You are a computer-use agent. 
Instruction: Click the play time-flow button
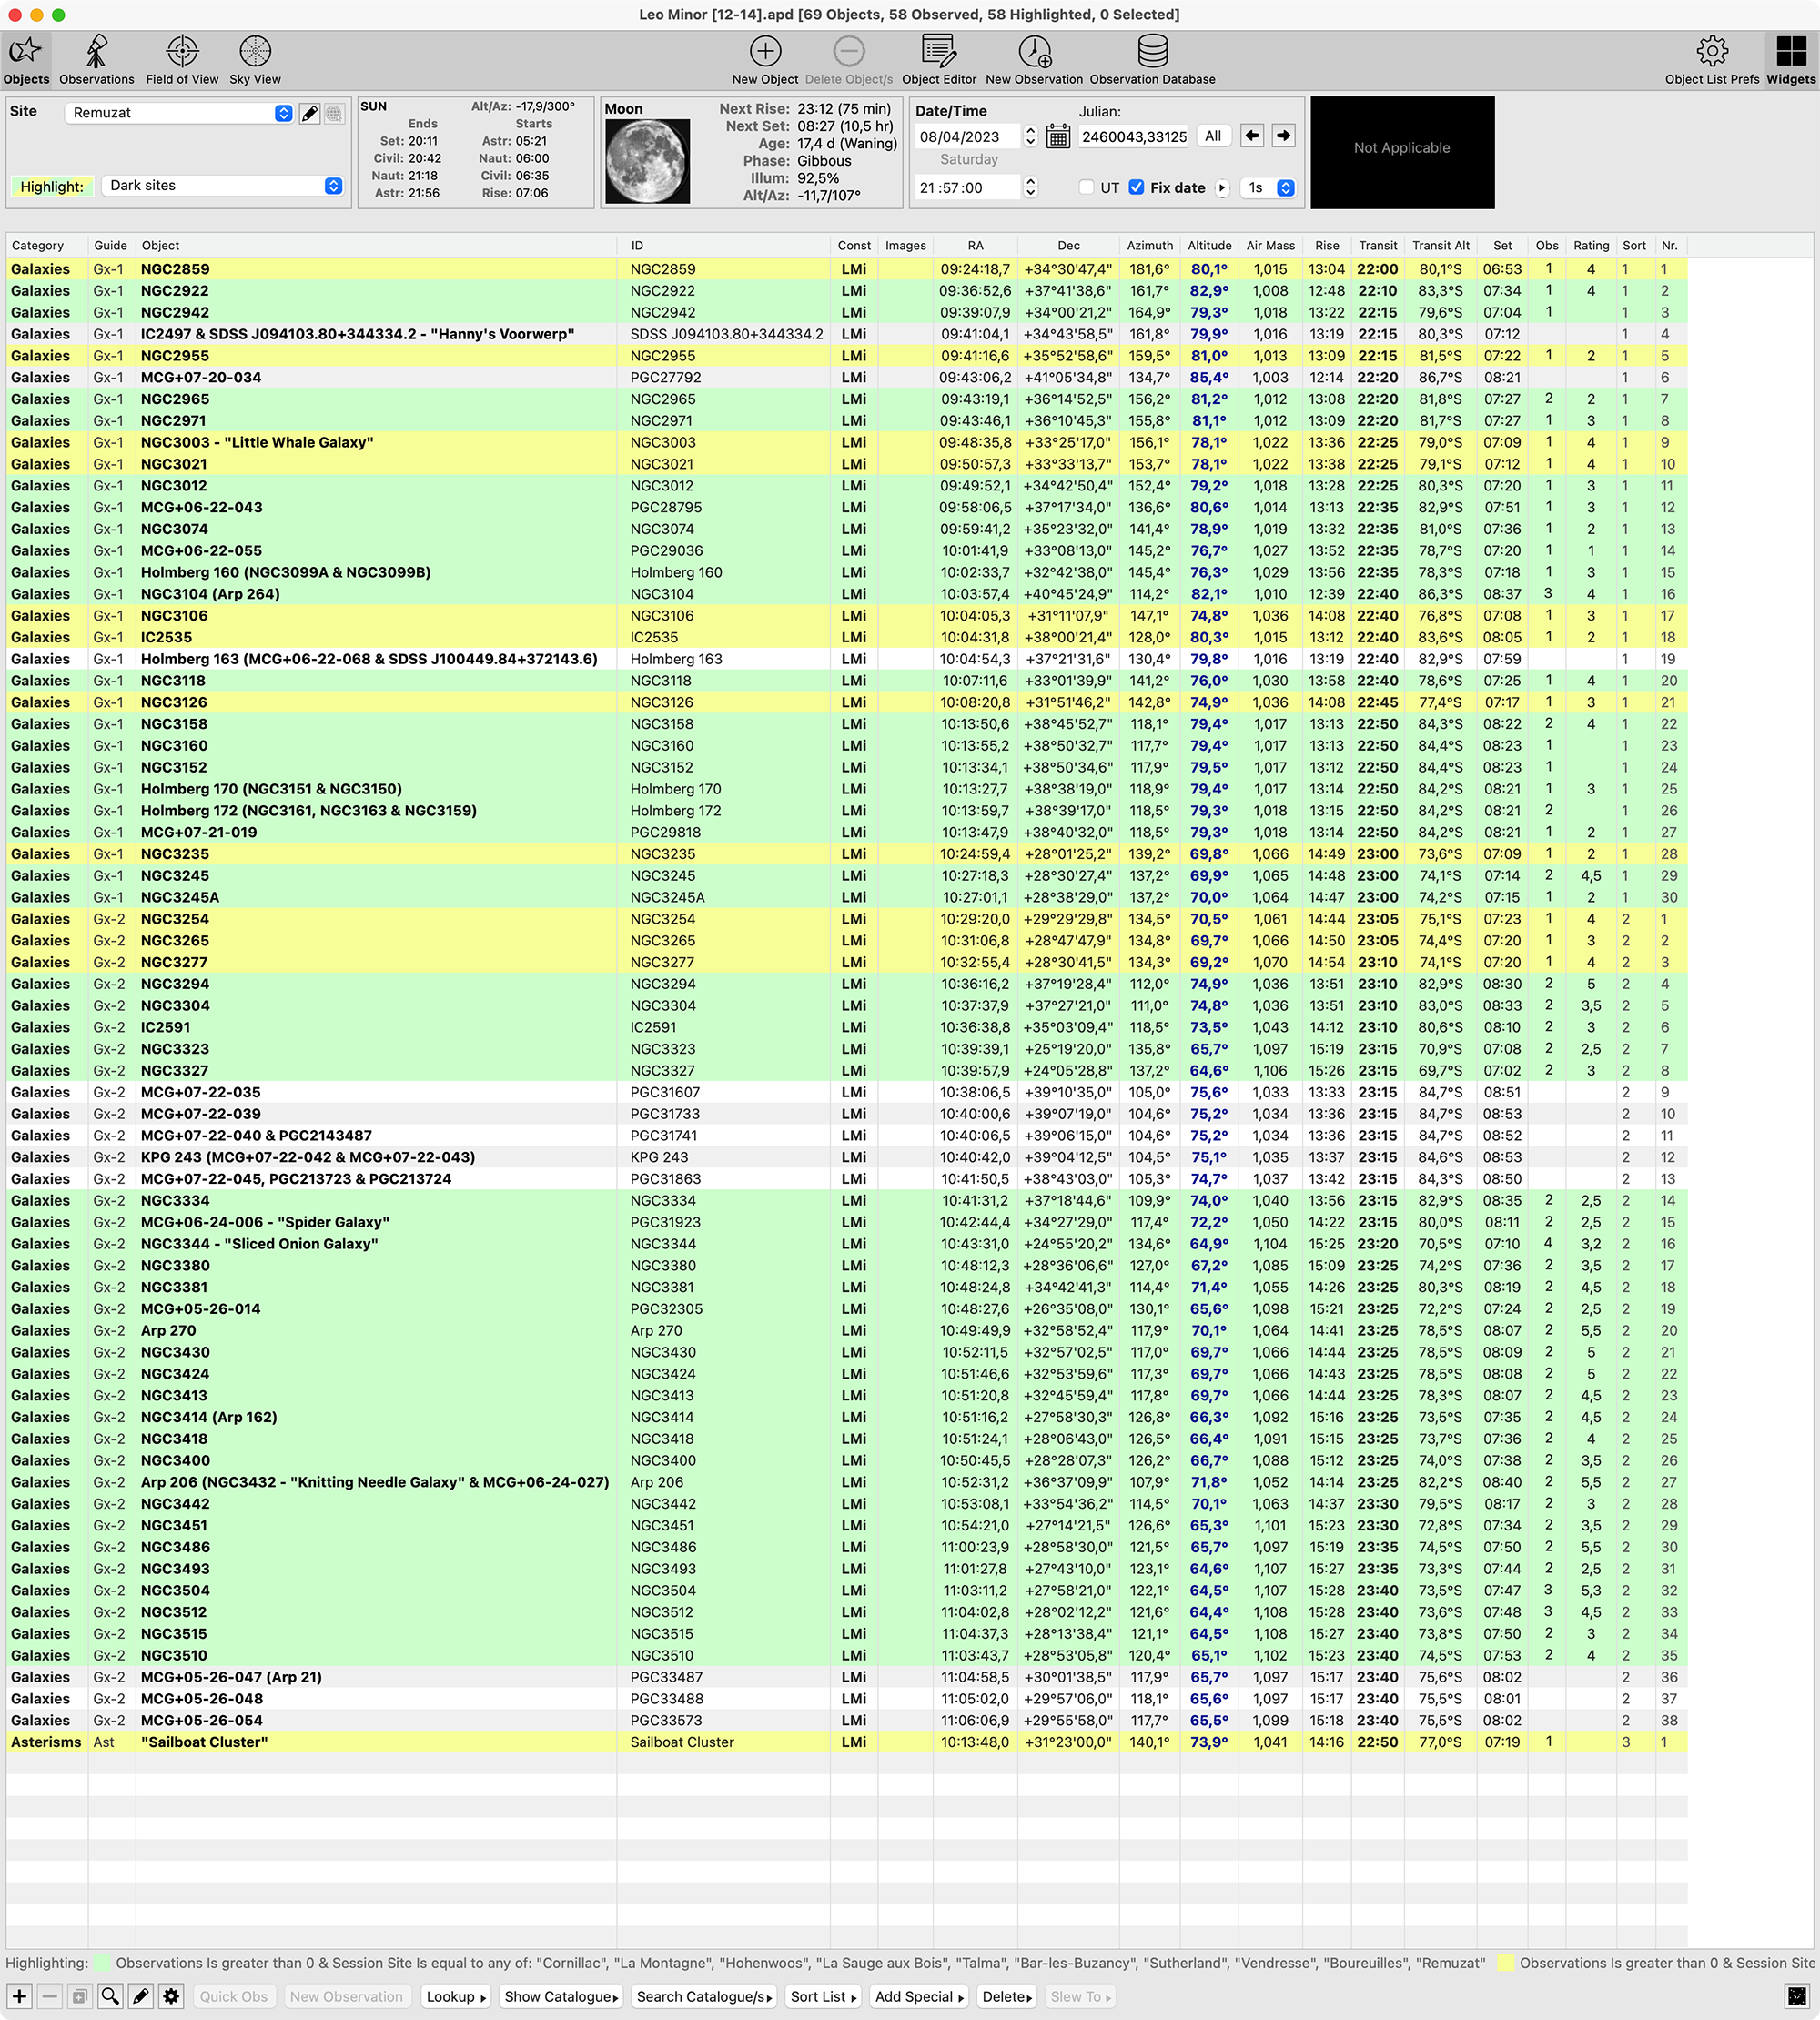coord(1222,188)
